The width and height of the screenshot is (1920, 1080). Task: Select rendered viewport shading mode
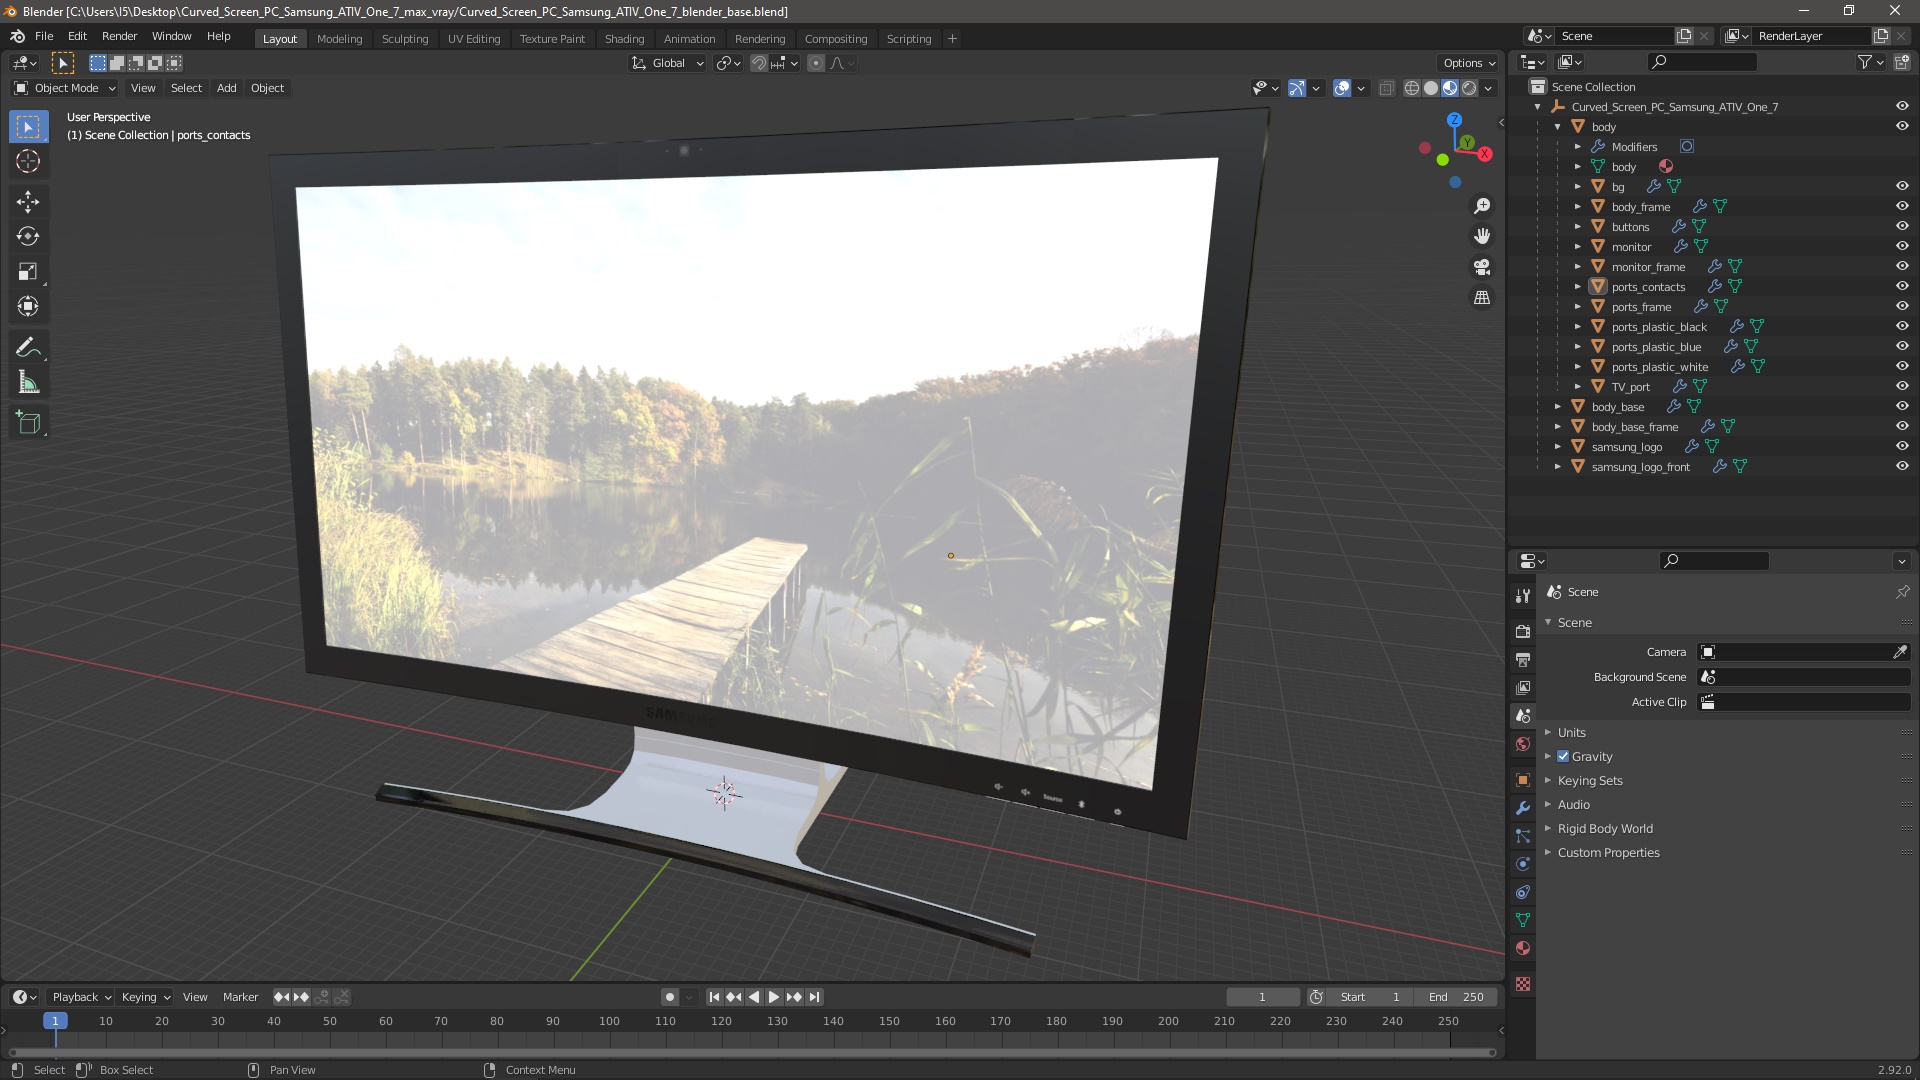1469,88
